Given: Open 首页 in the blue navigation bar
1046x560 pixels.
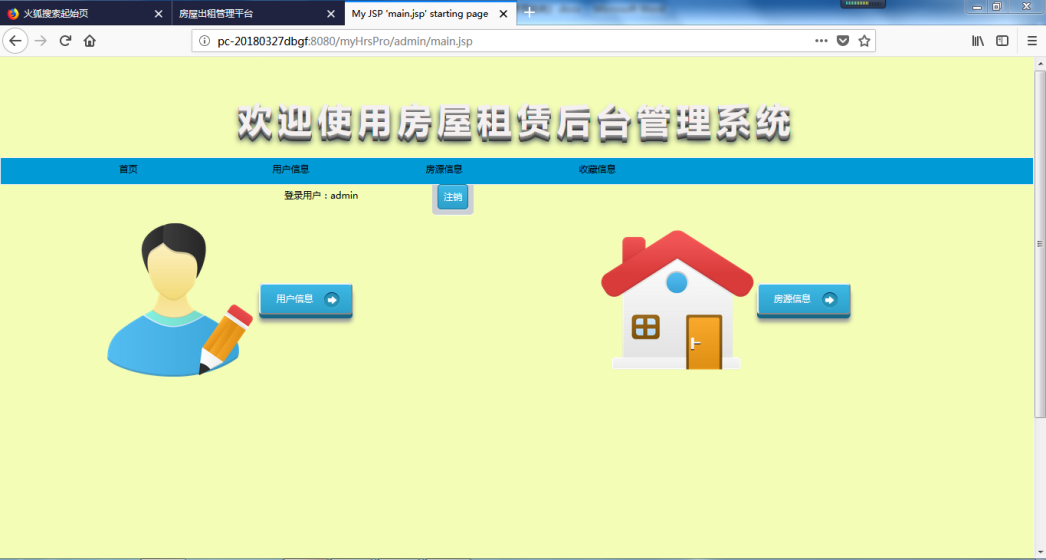Looking at the screenshot, I should point(128,170).
